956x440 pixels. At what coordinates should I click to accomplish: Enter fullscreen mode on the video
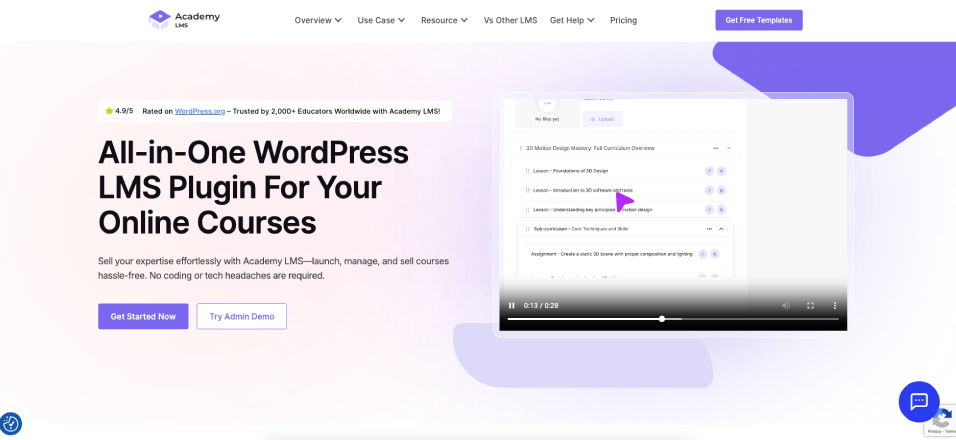coord(810,305)
